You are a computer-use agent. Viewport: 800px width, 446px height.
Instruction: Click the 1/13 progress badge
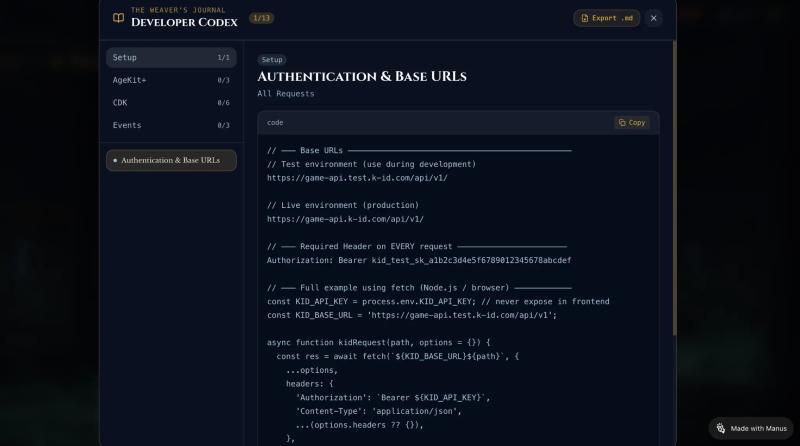point(261,18)
